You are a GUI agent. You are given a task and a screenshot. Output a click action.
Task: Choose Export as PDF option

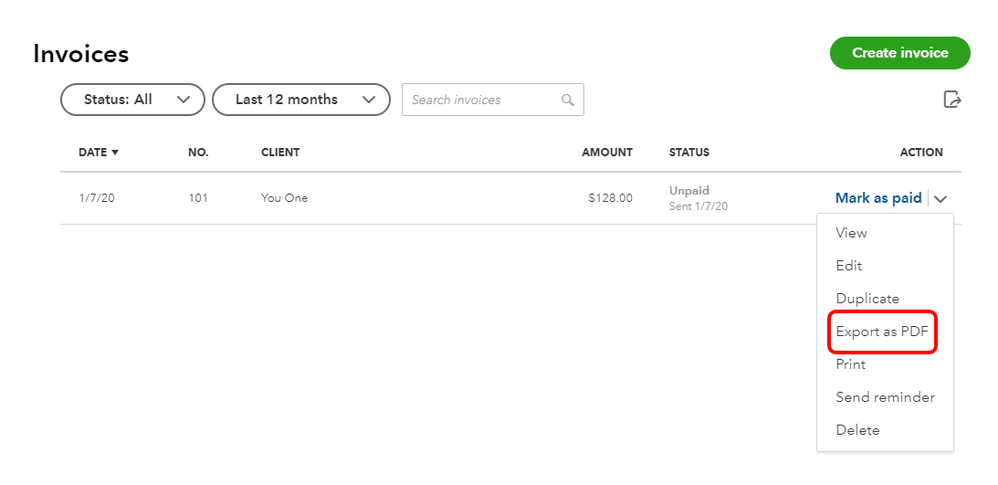click(x=882, y=332)
